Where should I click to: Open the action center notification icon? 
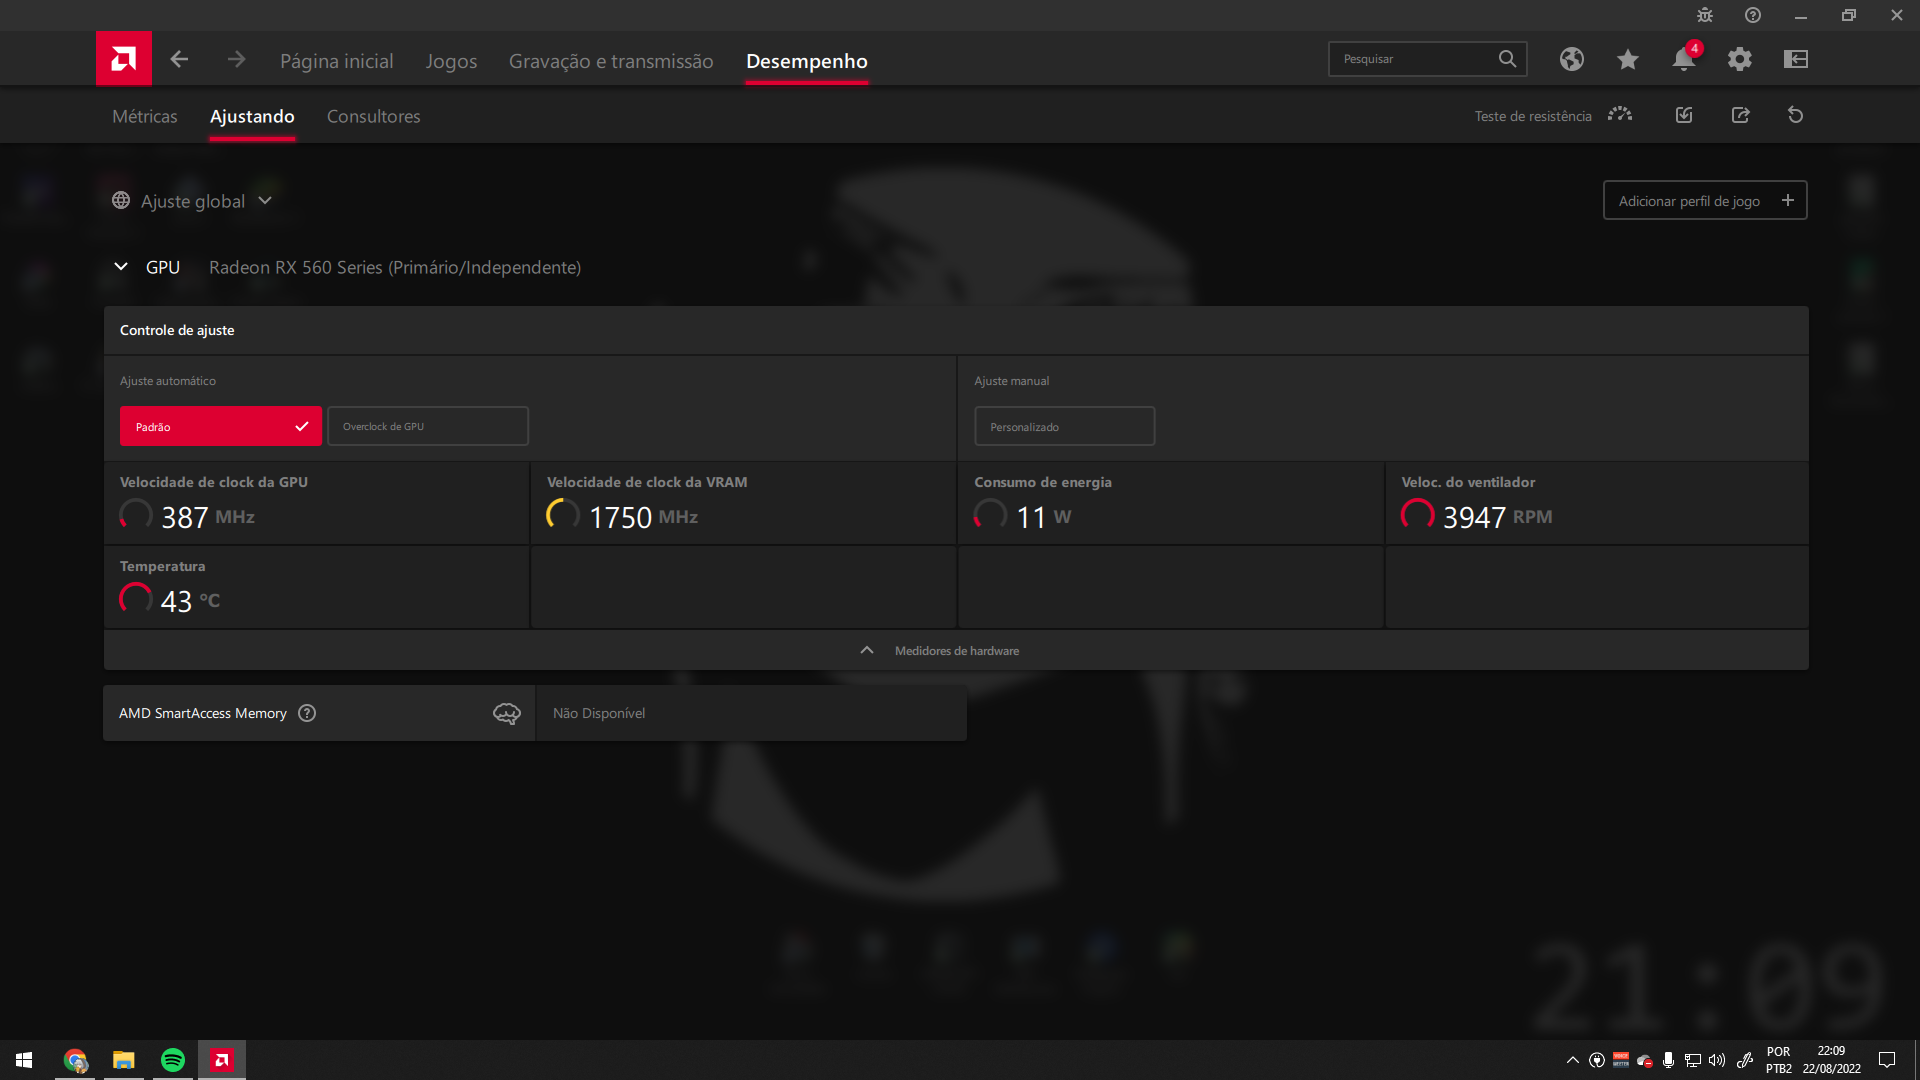click(x=1887, y=1060)
